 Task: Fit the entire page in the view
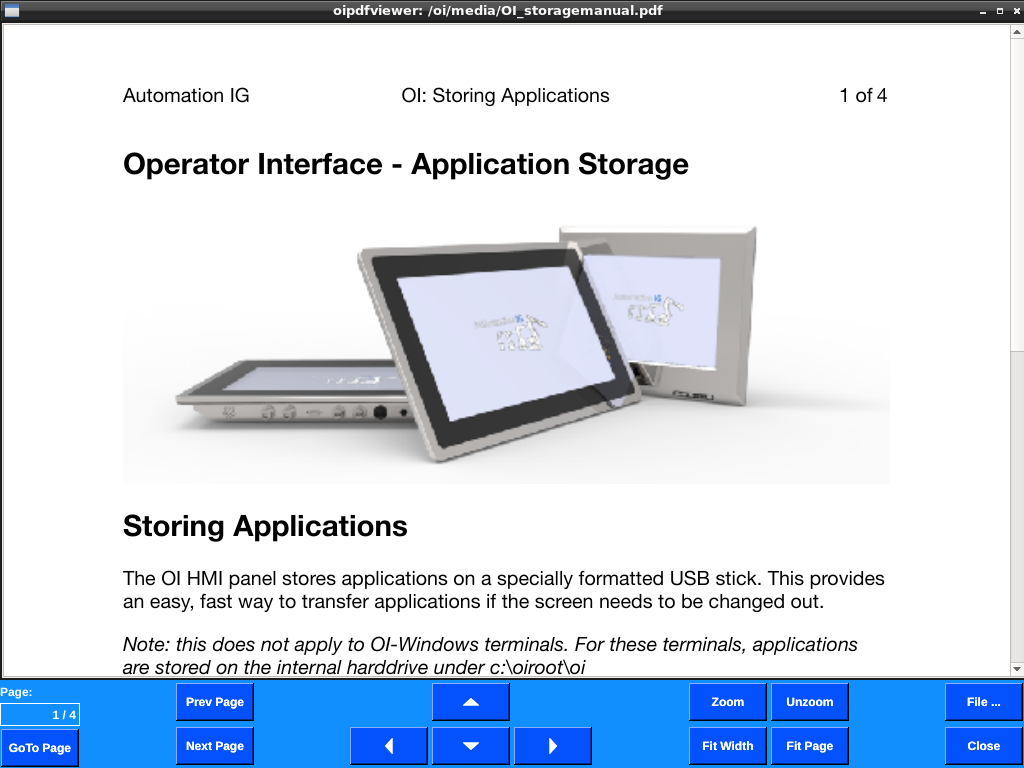coord(809,746)
